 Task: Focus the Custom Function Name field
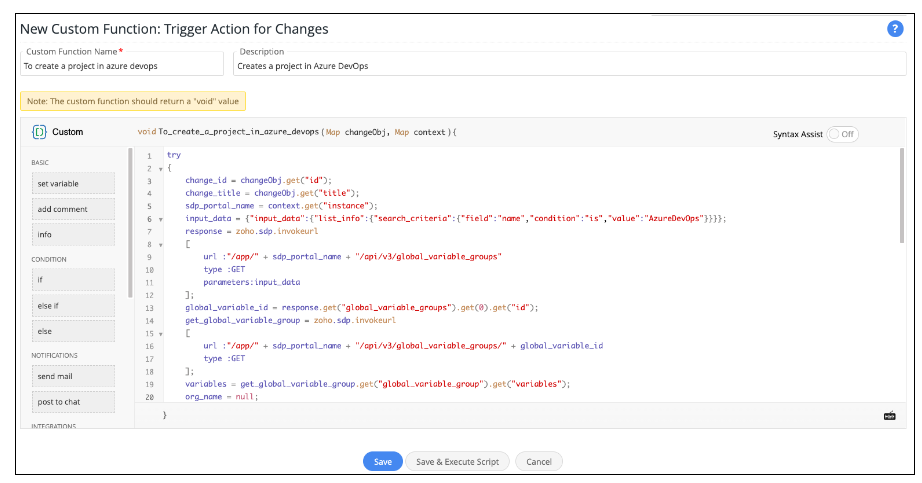pyautogui.click(x=122, y=66)
